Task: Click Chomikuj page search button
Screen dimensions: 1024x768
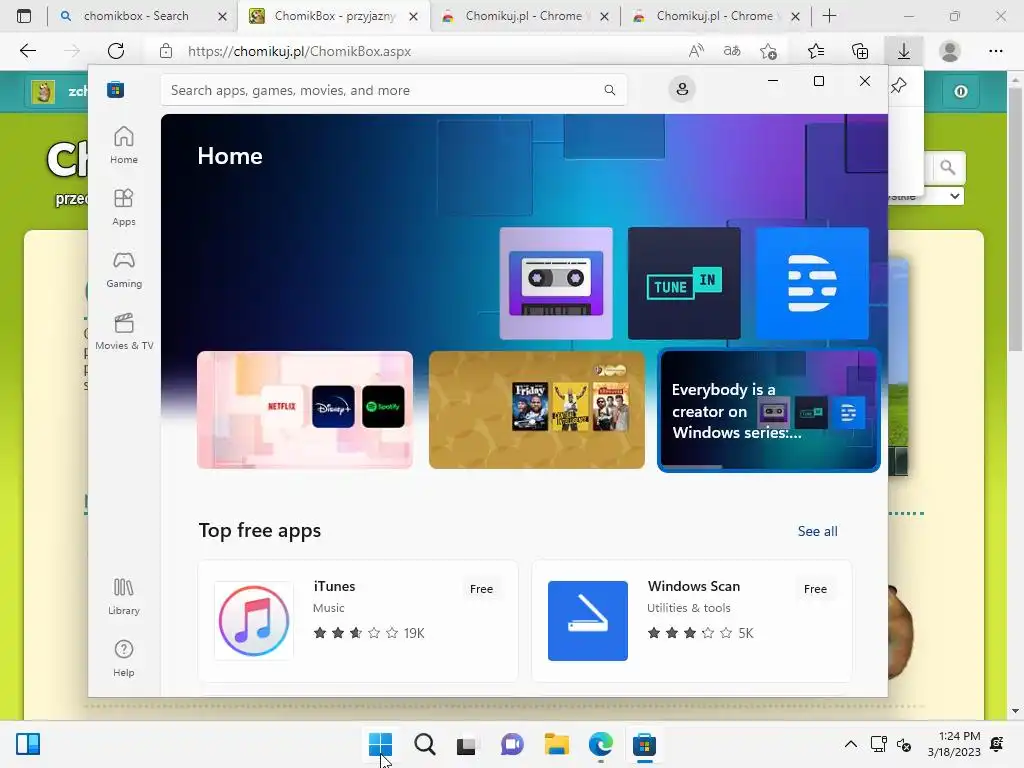Action: click(x=948, y=168)
